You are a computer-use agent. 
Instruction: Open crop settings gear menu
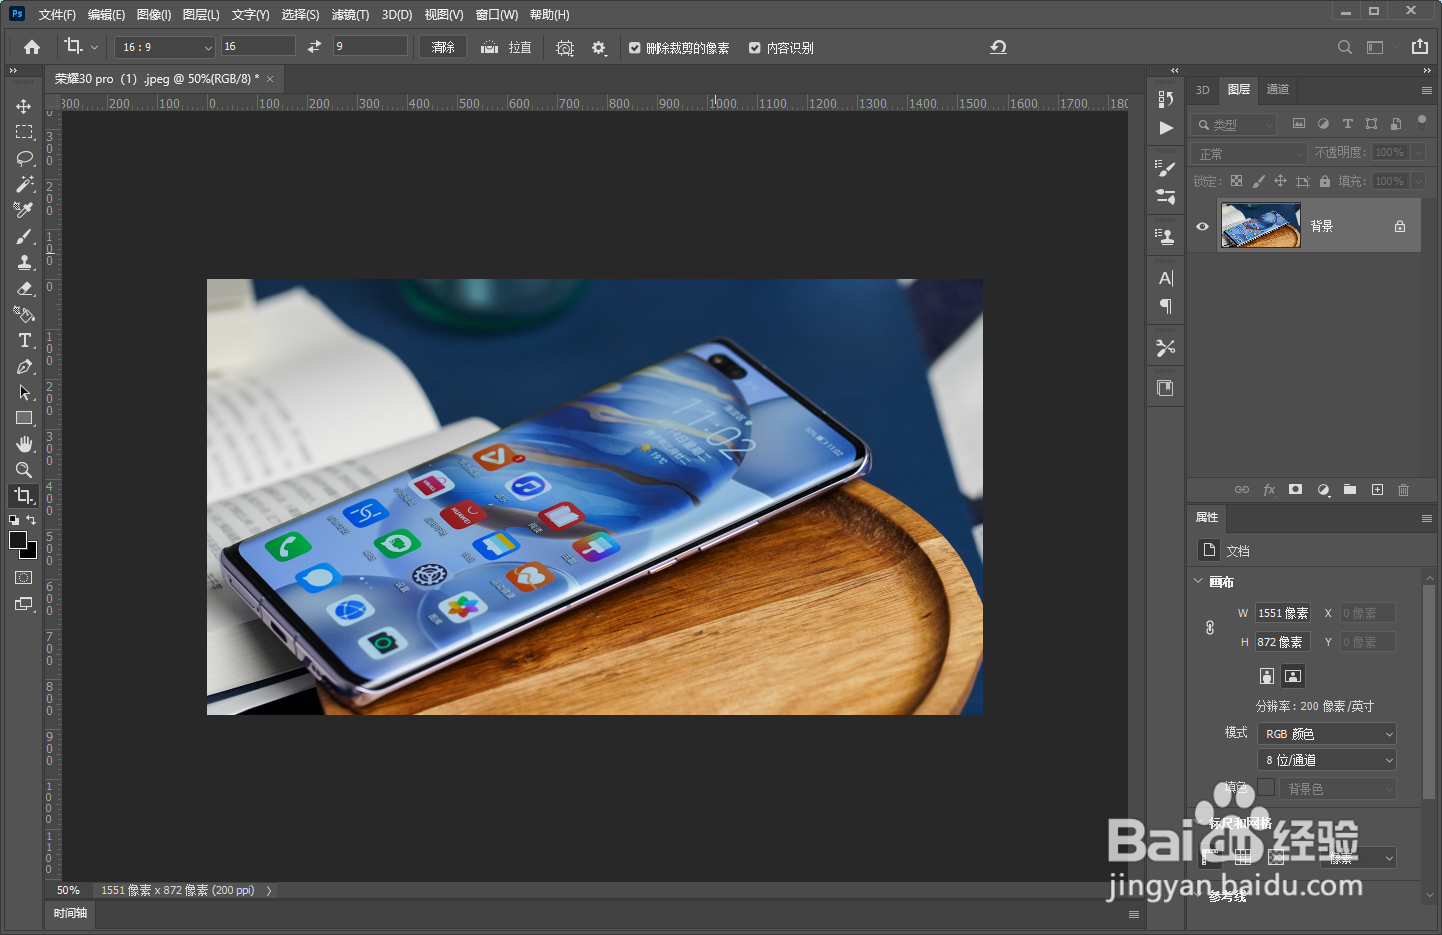click(x=599, y=48)
